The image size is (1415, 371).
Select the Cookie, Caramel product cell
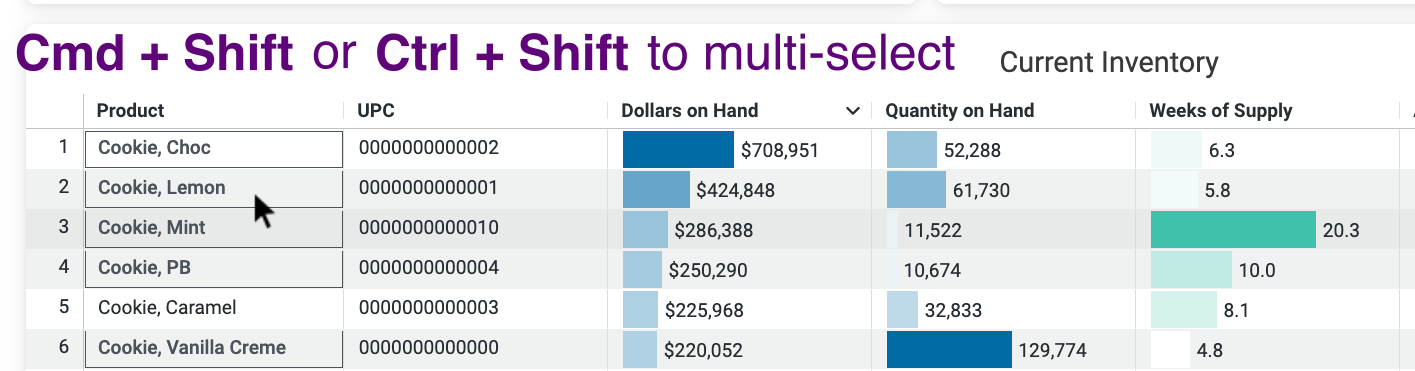214,309
